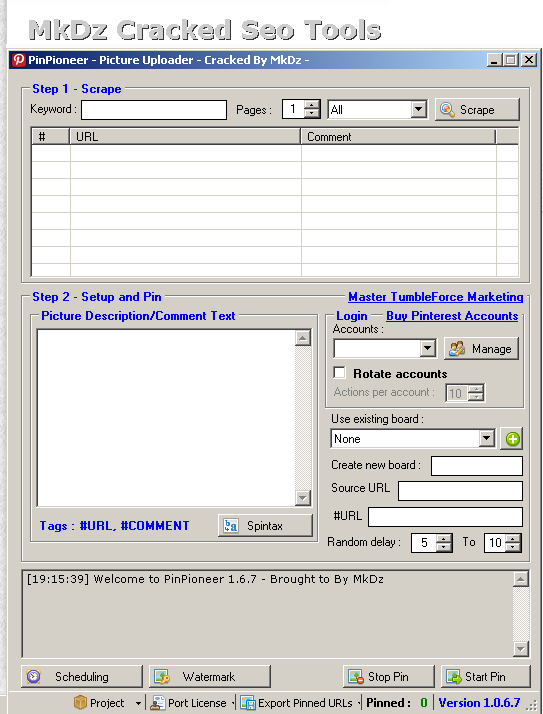Click the # column header

(x=51, y=137)
